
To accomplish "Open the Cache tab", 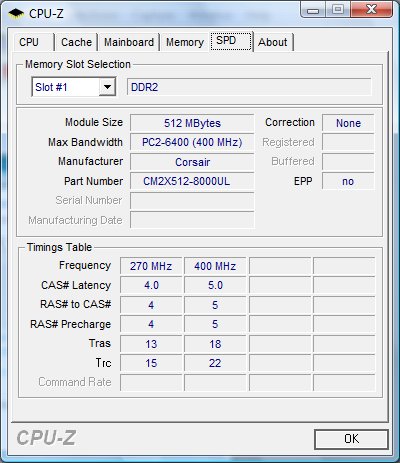I will click(x=76, y=42).
